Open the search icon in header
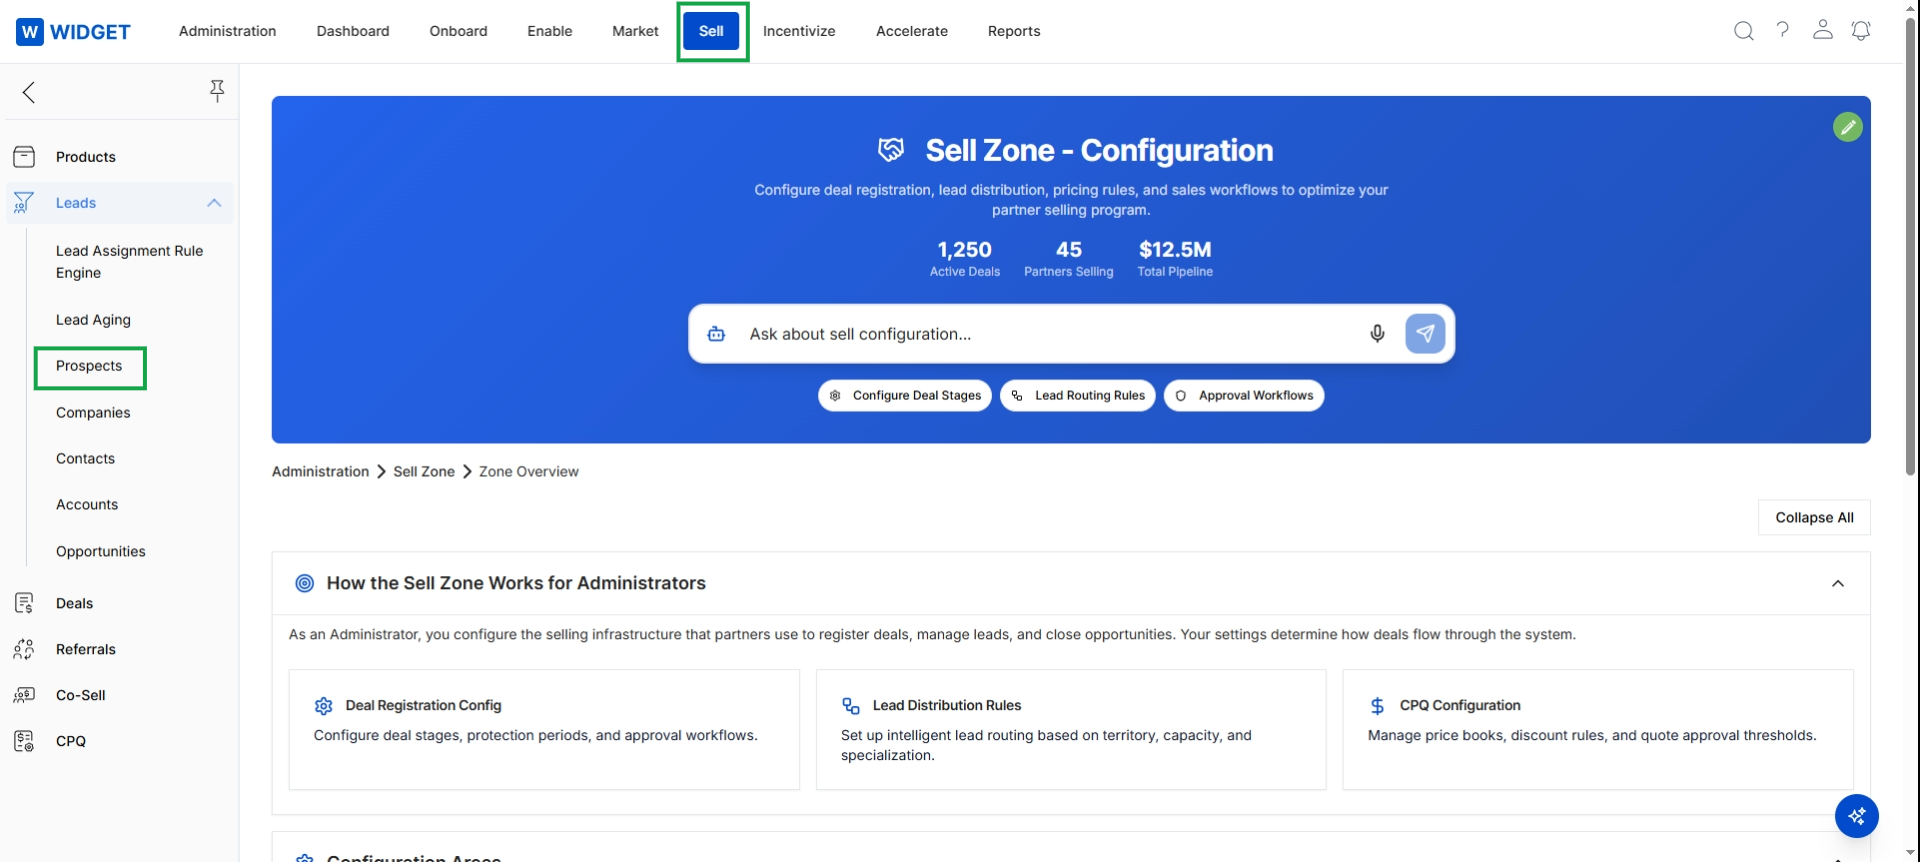The width and height of the screenshot is (1920, 862). (1744, 31)
